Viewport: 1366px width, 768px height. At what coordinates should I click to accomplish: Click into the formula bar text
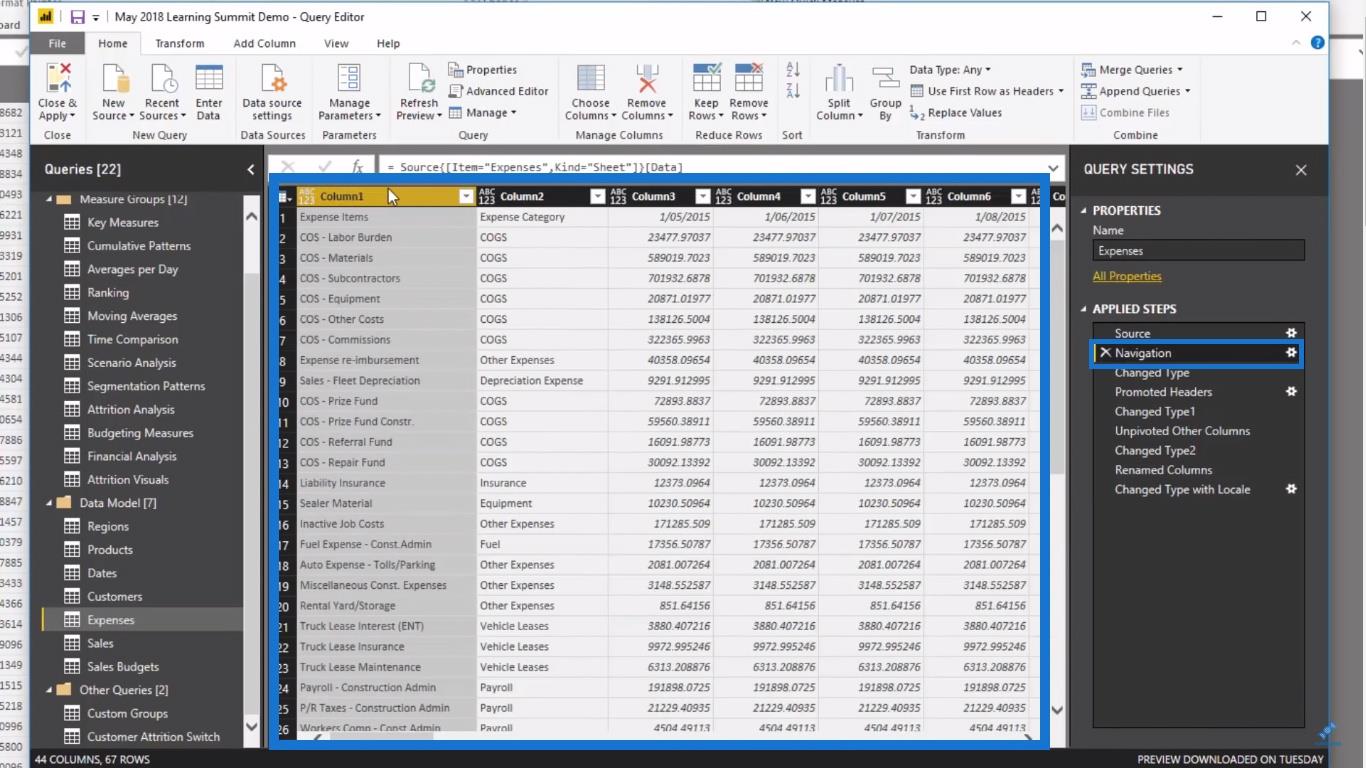point(535,168)
